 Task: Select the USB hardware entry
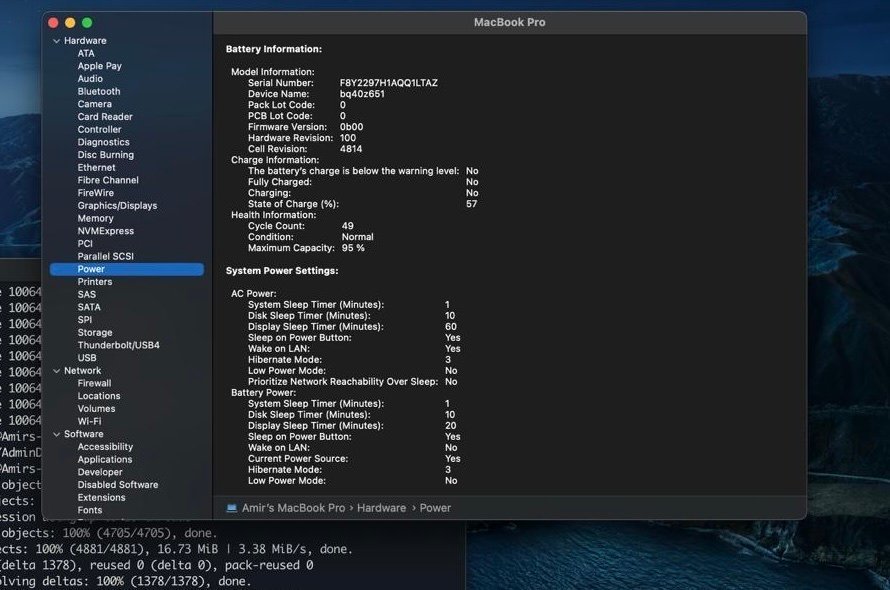[87, 358]
